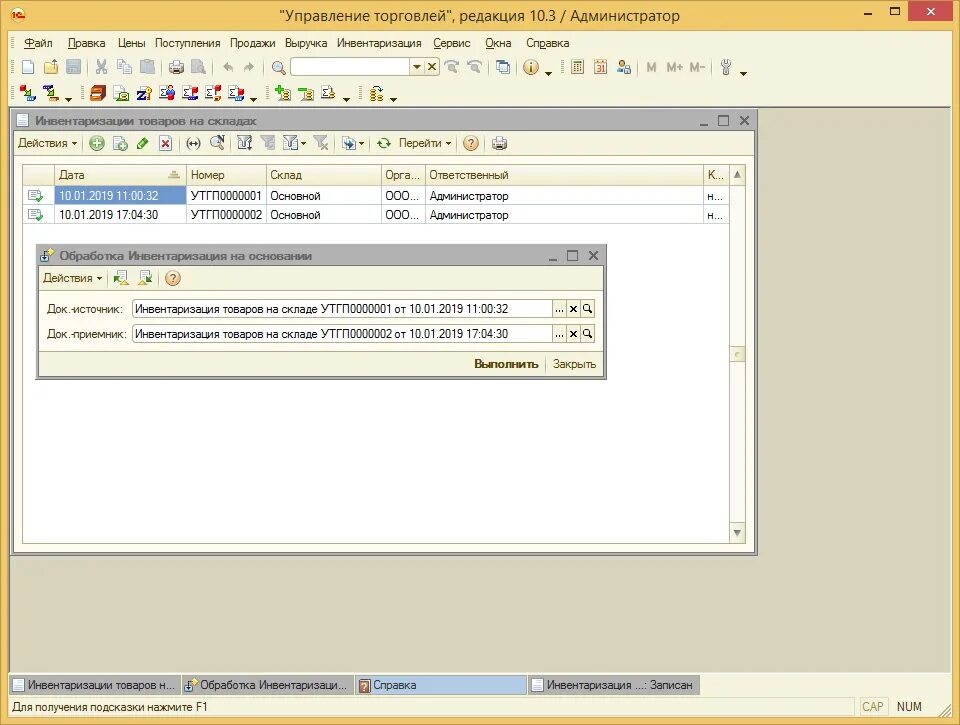960x725 pixels.
Task: Click the Refresh icon in list toolbar
Action: point(384,143)
